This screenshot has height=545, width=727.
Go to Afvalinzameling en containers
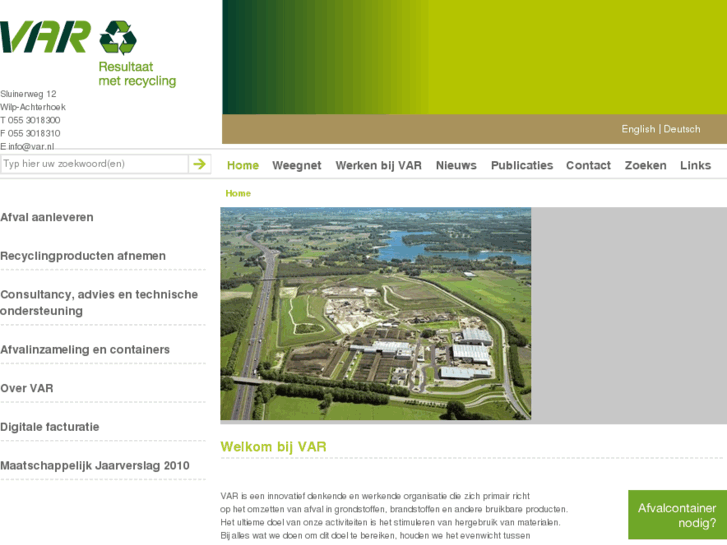pos(85,350)
